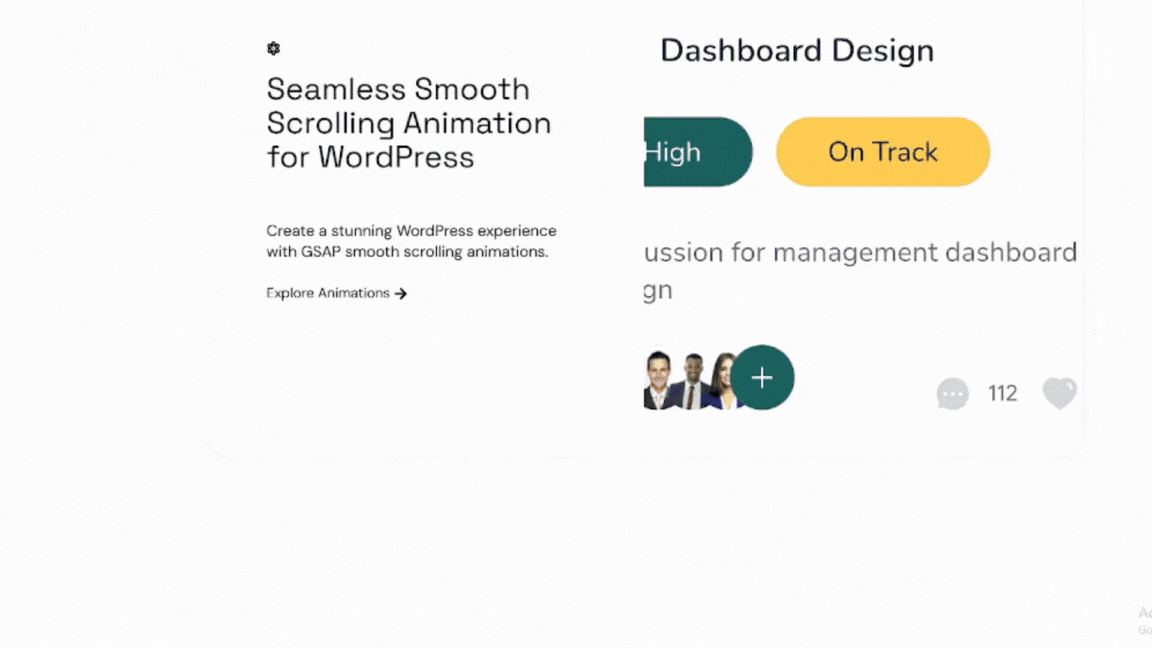Click the Dashboard Design card title
Screen dimensions: 1152x648
pos(797,51)
